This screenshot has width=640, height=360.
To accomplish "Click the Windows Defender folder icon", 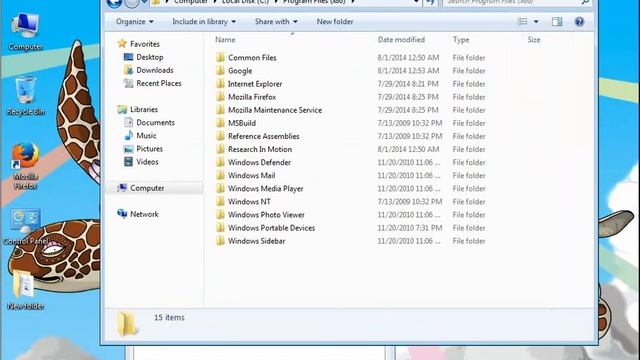I will [220, 162].
